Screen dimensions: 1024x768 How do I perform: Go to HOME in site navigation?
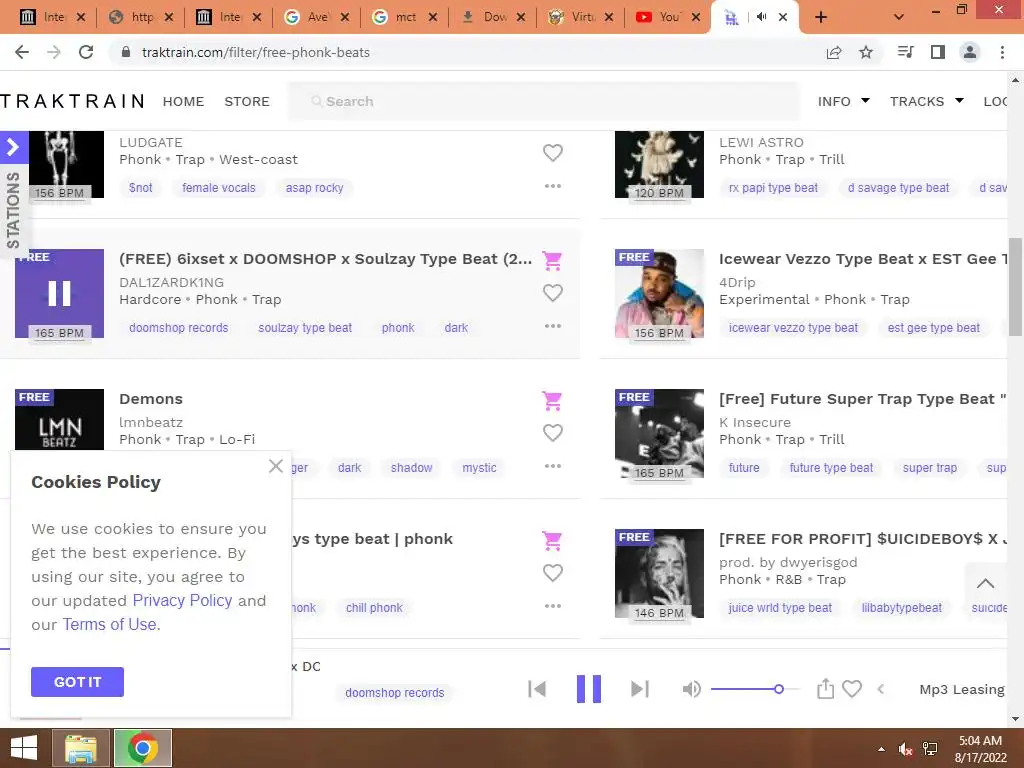(x=184, y=101)
